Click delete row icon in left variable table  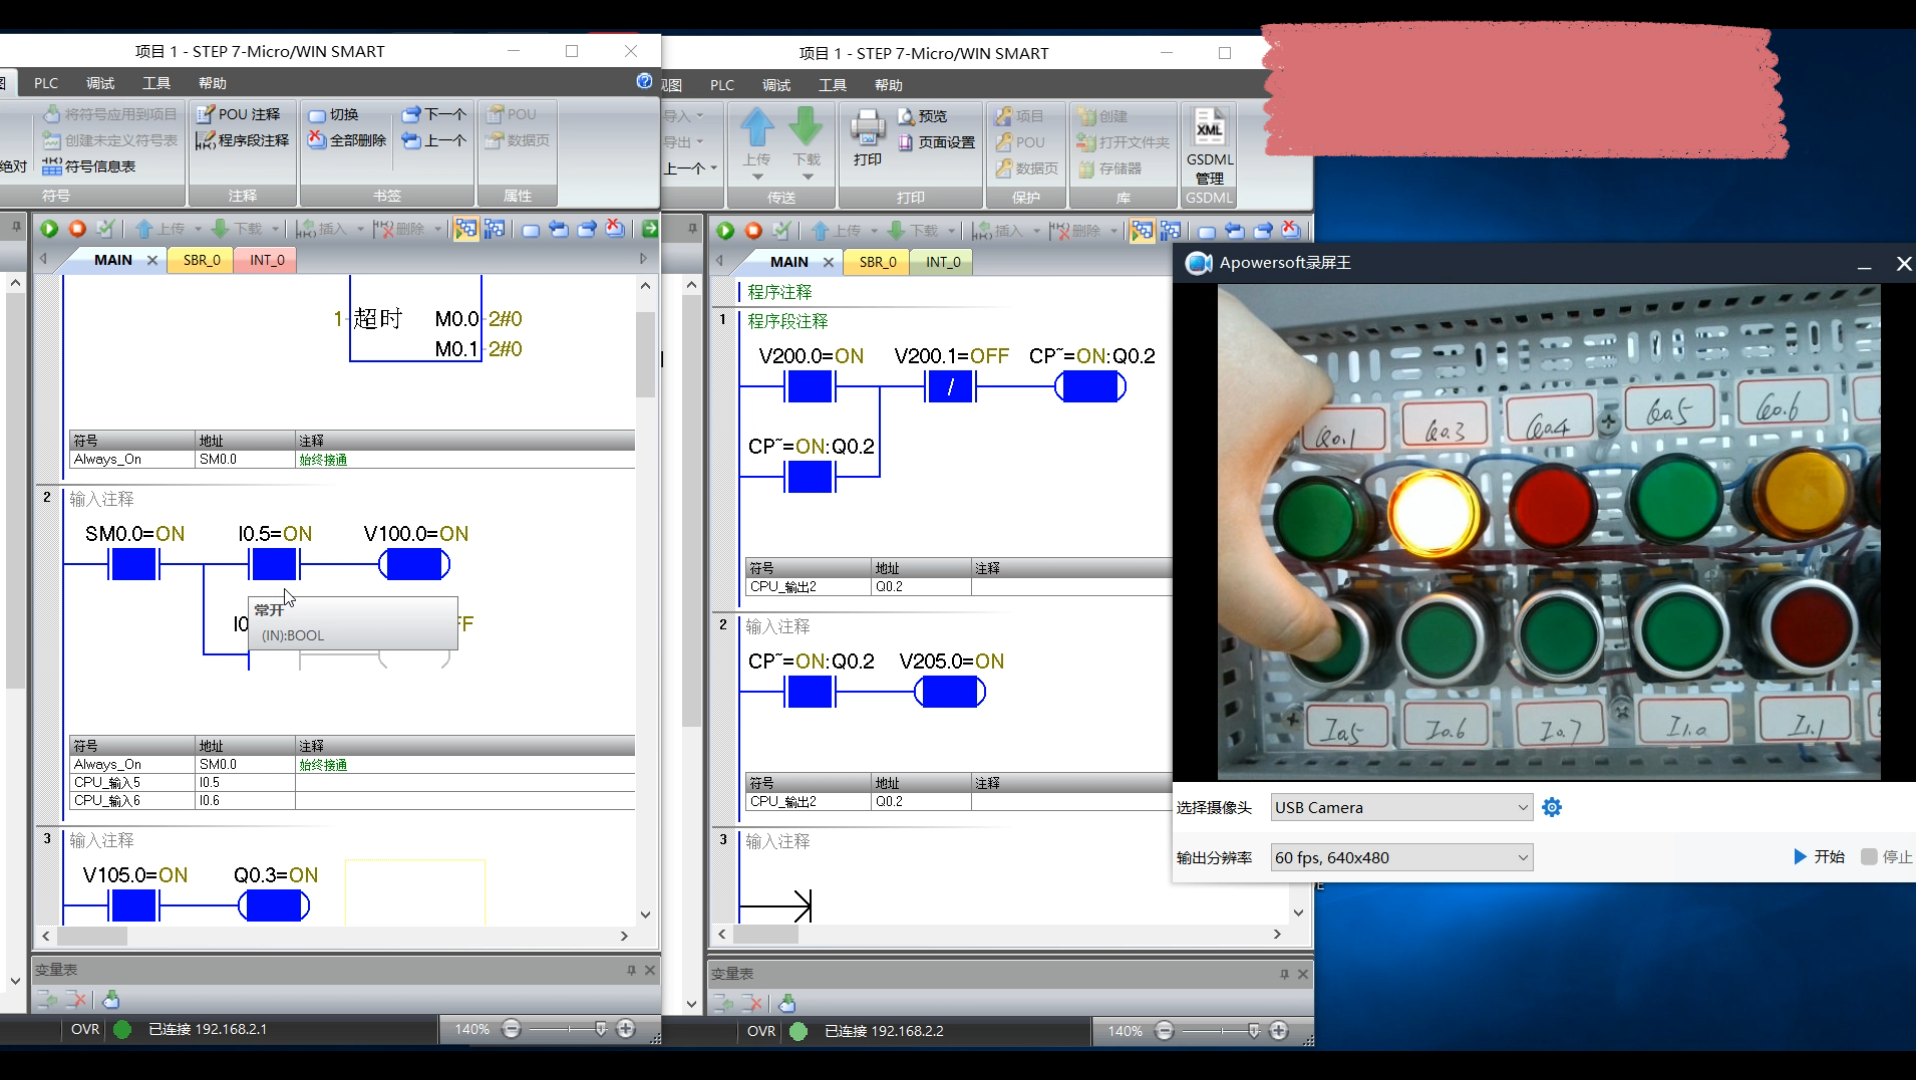pyautogui.click(x=75, y=999)
